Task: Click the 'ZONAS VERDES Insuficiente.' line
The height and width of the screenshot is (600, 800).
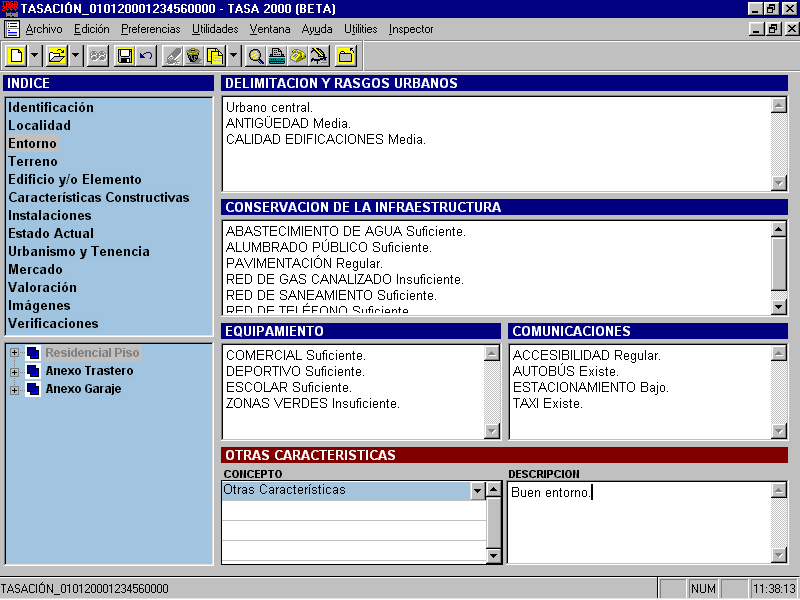Action: point(313,404)
